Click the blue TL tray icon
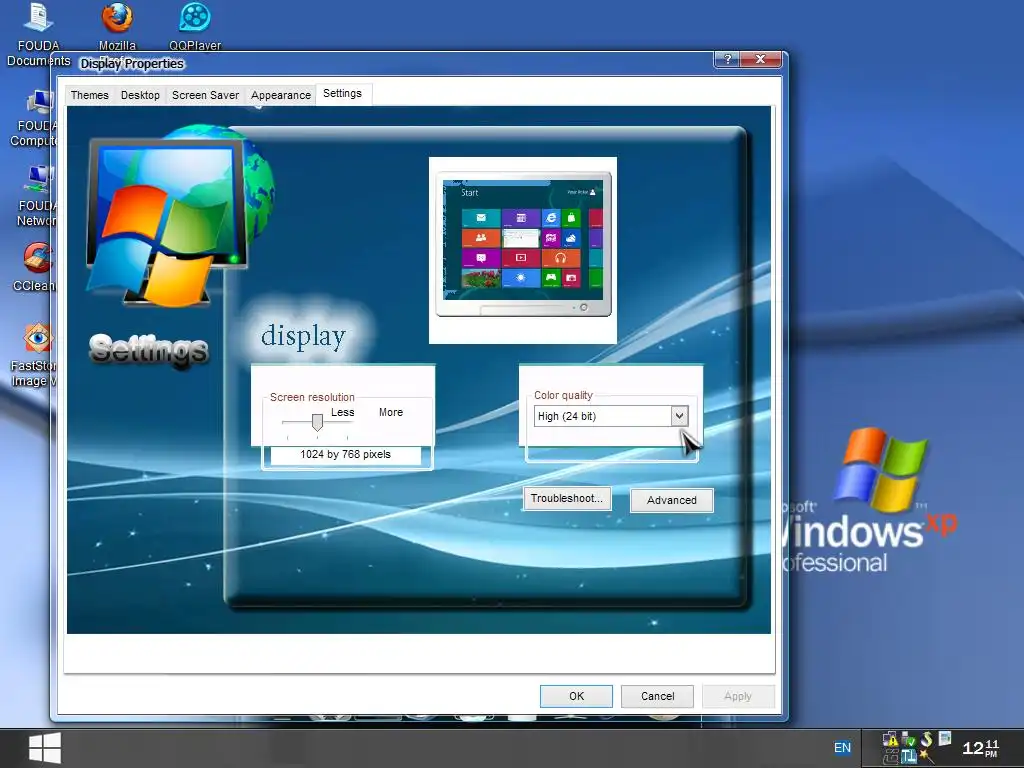The height and width of the screenshot is (768, 1024). click(908, 756)
